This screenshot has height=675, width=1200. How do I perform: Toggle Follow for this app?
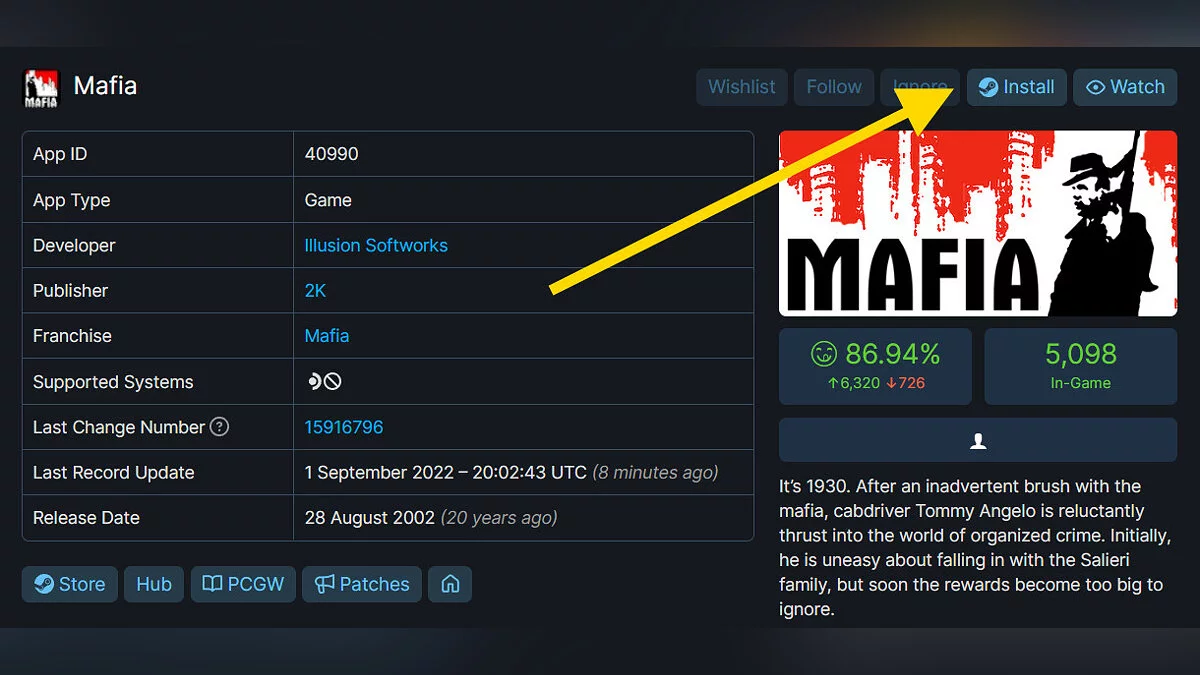tap(834, 87)
